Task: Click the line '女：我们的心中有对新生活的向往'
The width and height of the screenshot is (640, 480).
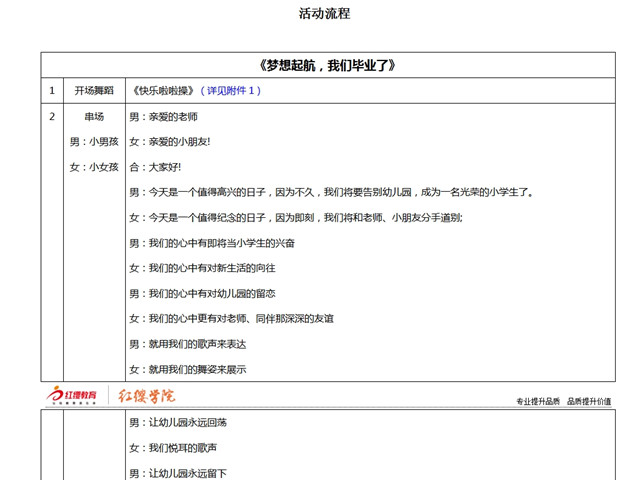Action: point(202,268)
